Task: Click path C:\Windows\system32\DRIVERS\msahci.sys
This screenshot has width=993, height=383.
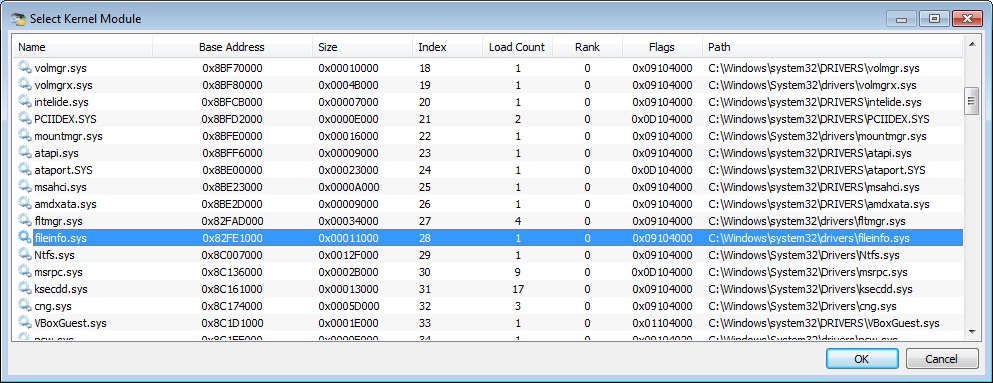Action: pyautogui.click(x=813, y=187)
